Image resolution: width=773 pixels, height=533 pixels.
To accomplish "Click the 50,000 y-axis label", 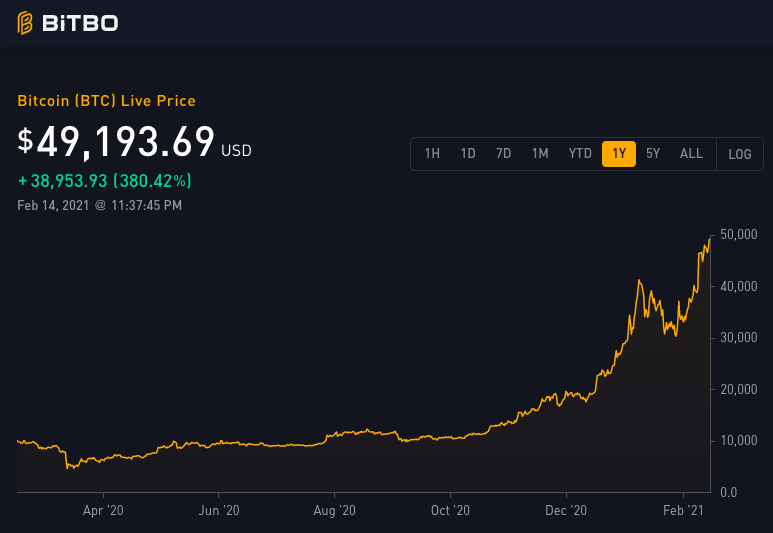I will click(738, 235).
